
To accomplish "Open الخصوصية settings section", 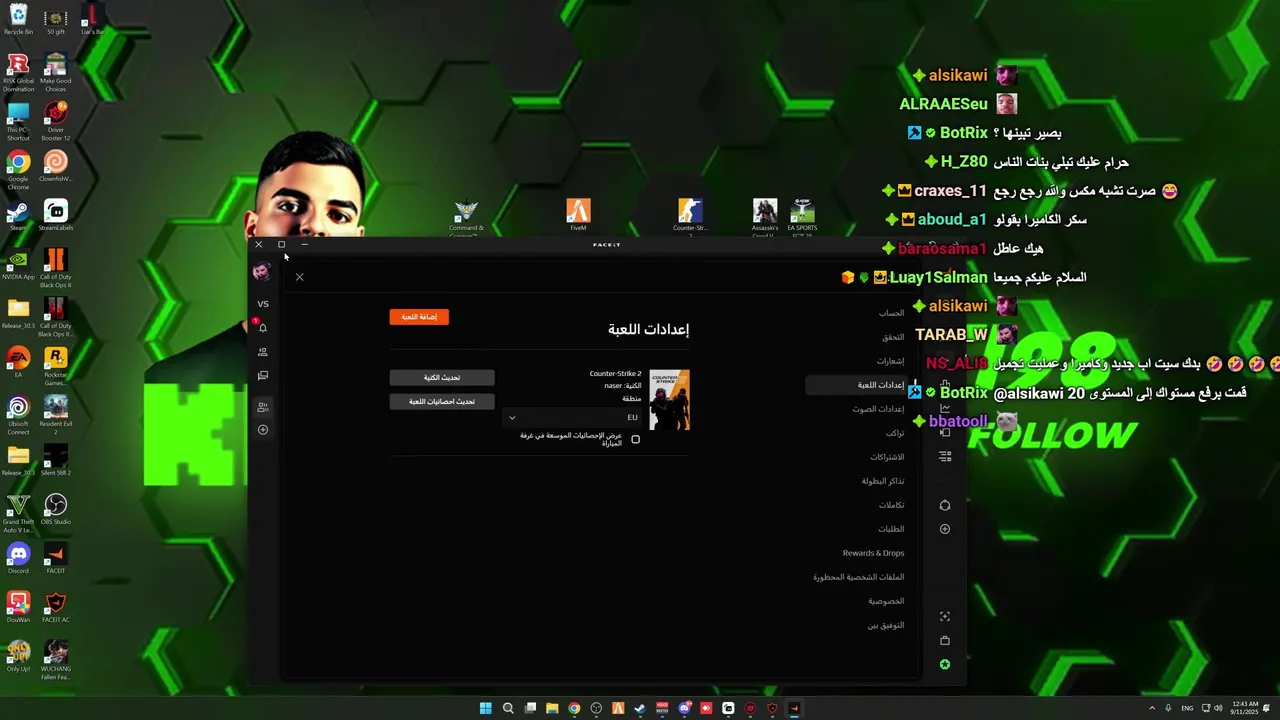I will (x=886, y=601).
